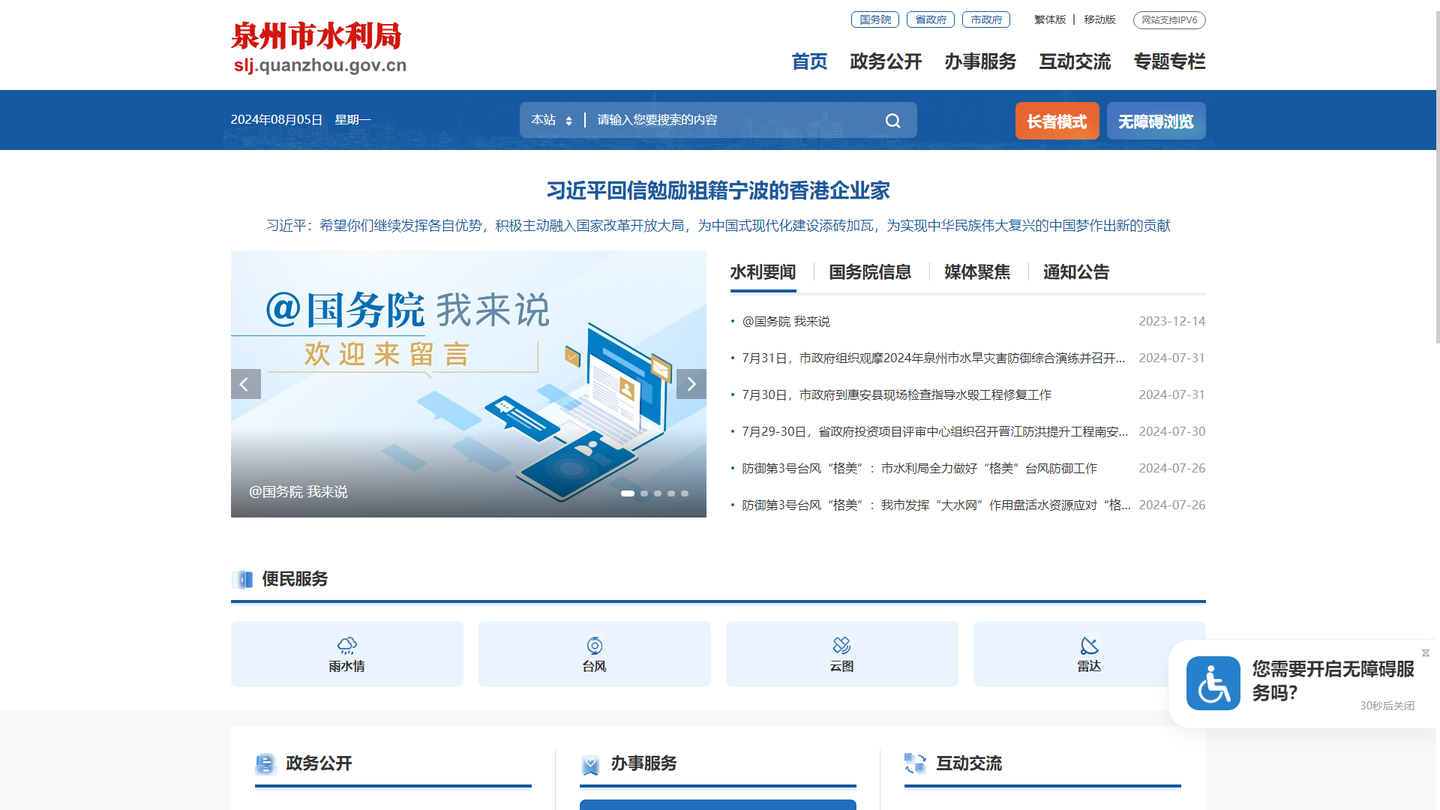
Task: Click the search magnifier icon
Action: point(893,120)
